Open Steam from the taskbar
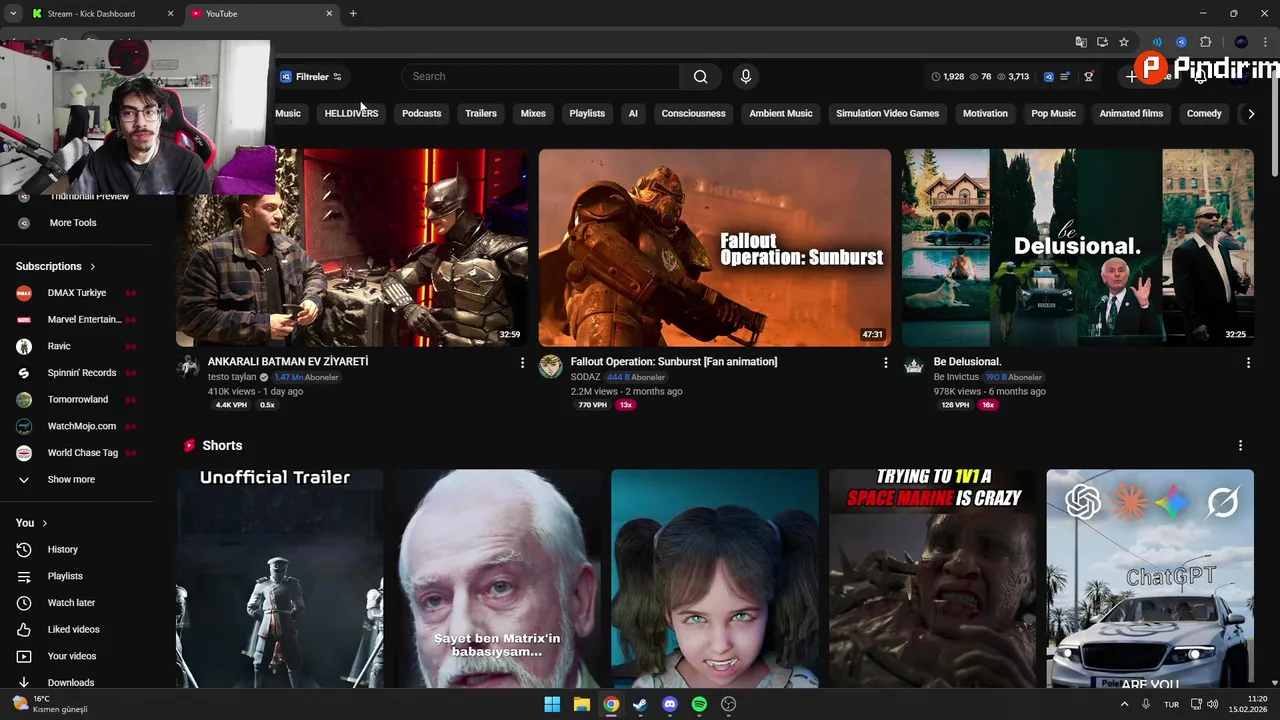This screenshot has width=1280, height=720. (x=640, y=704)
